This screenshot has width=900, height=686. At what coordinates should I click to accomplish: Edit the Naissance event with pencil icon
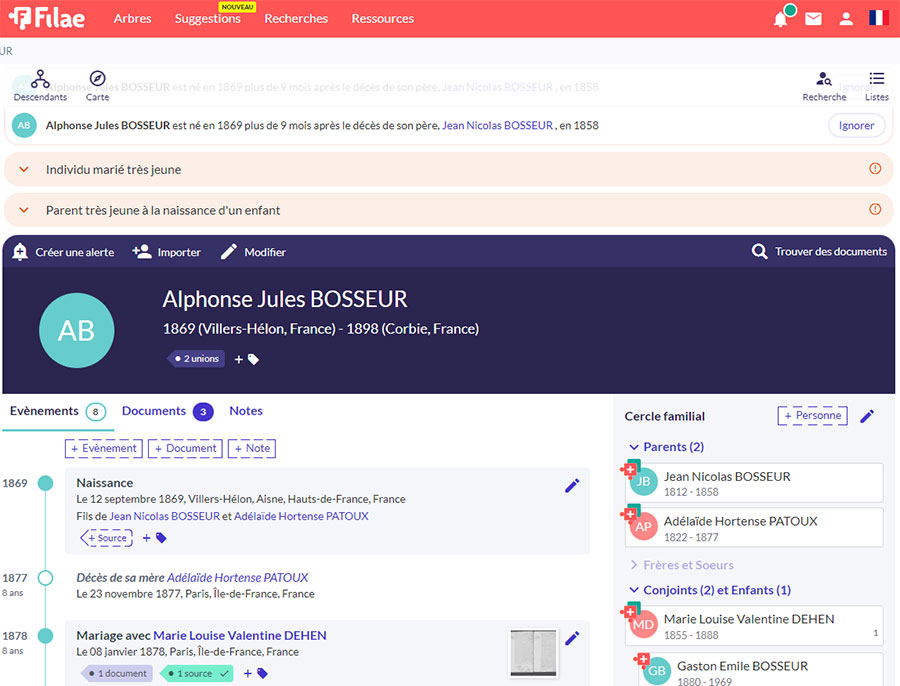click(572, 485)
